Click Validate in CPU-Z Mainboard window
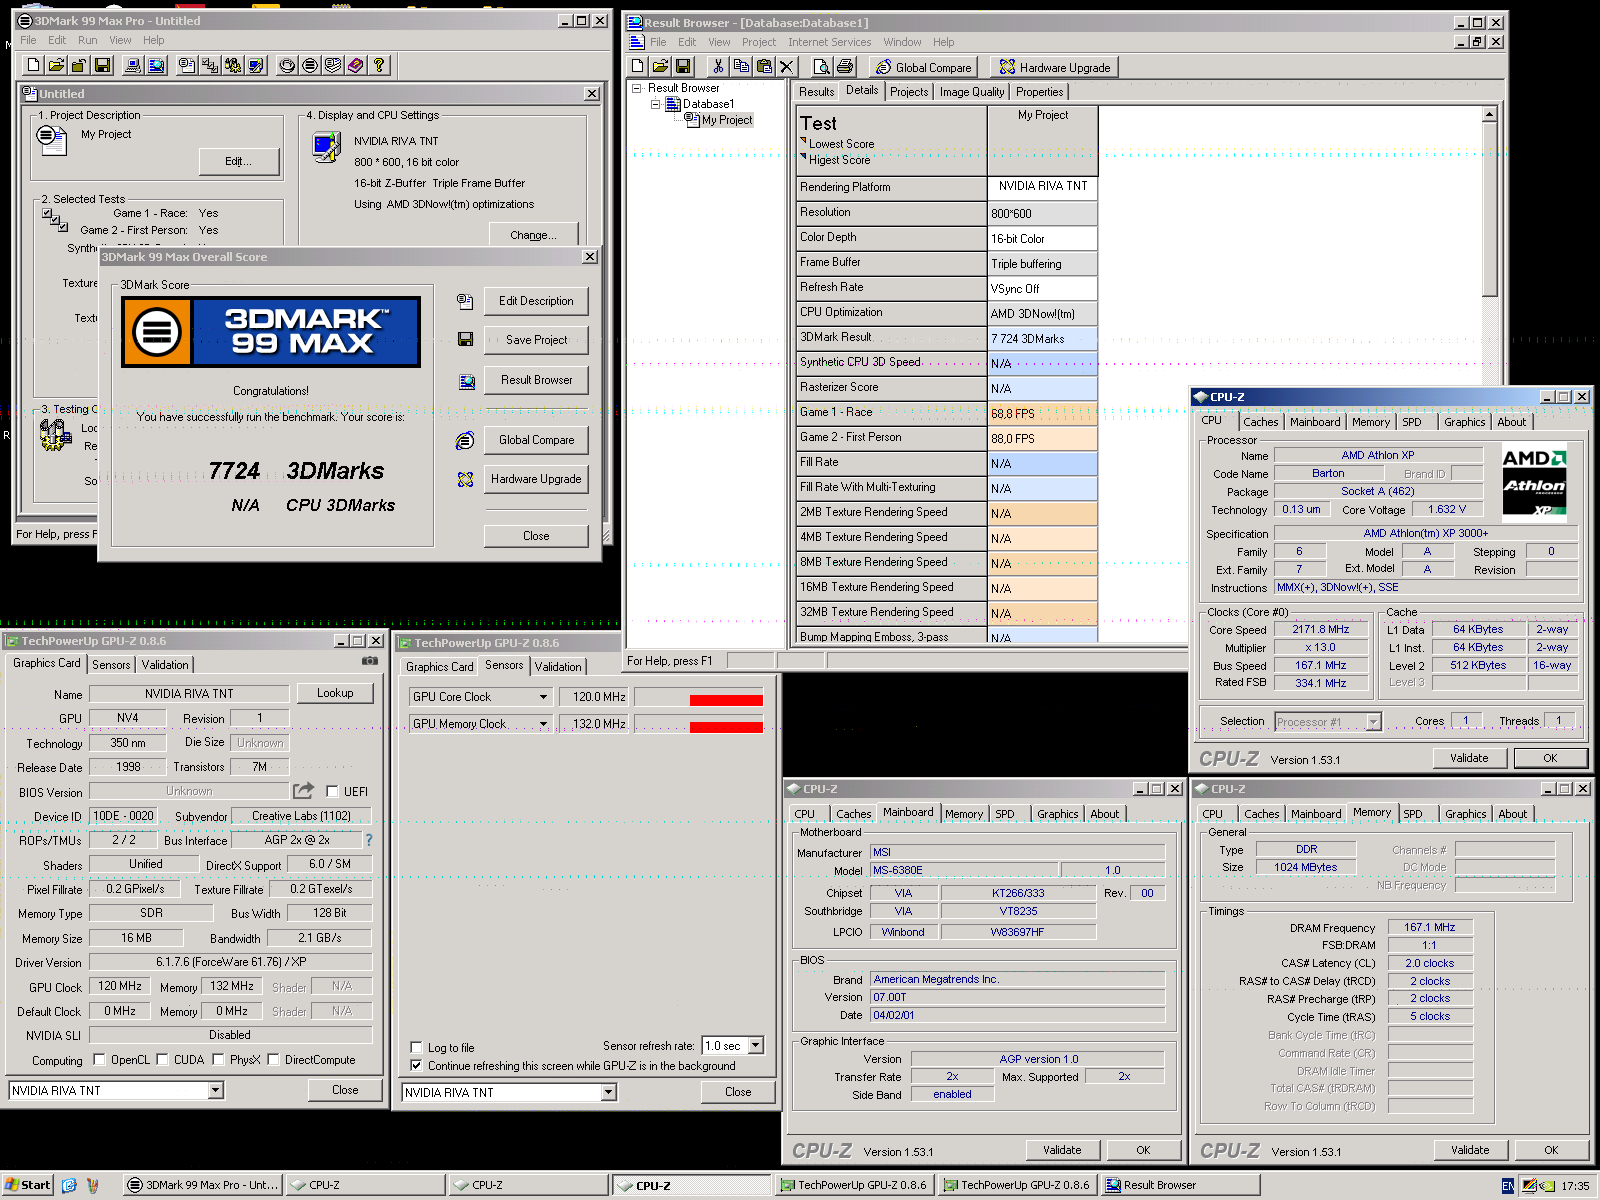This screenshot has width=1600, height=1200. point(1062,1150)
